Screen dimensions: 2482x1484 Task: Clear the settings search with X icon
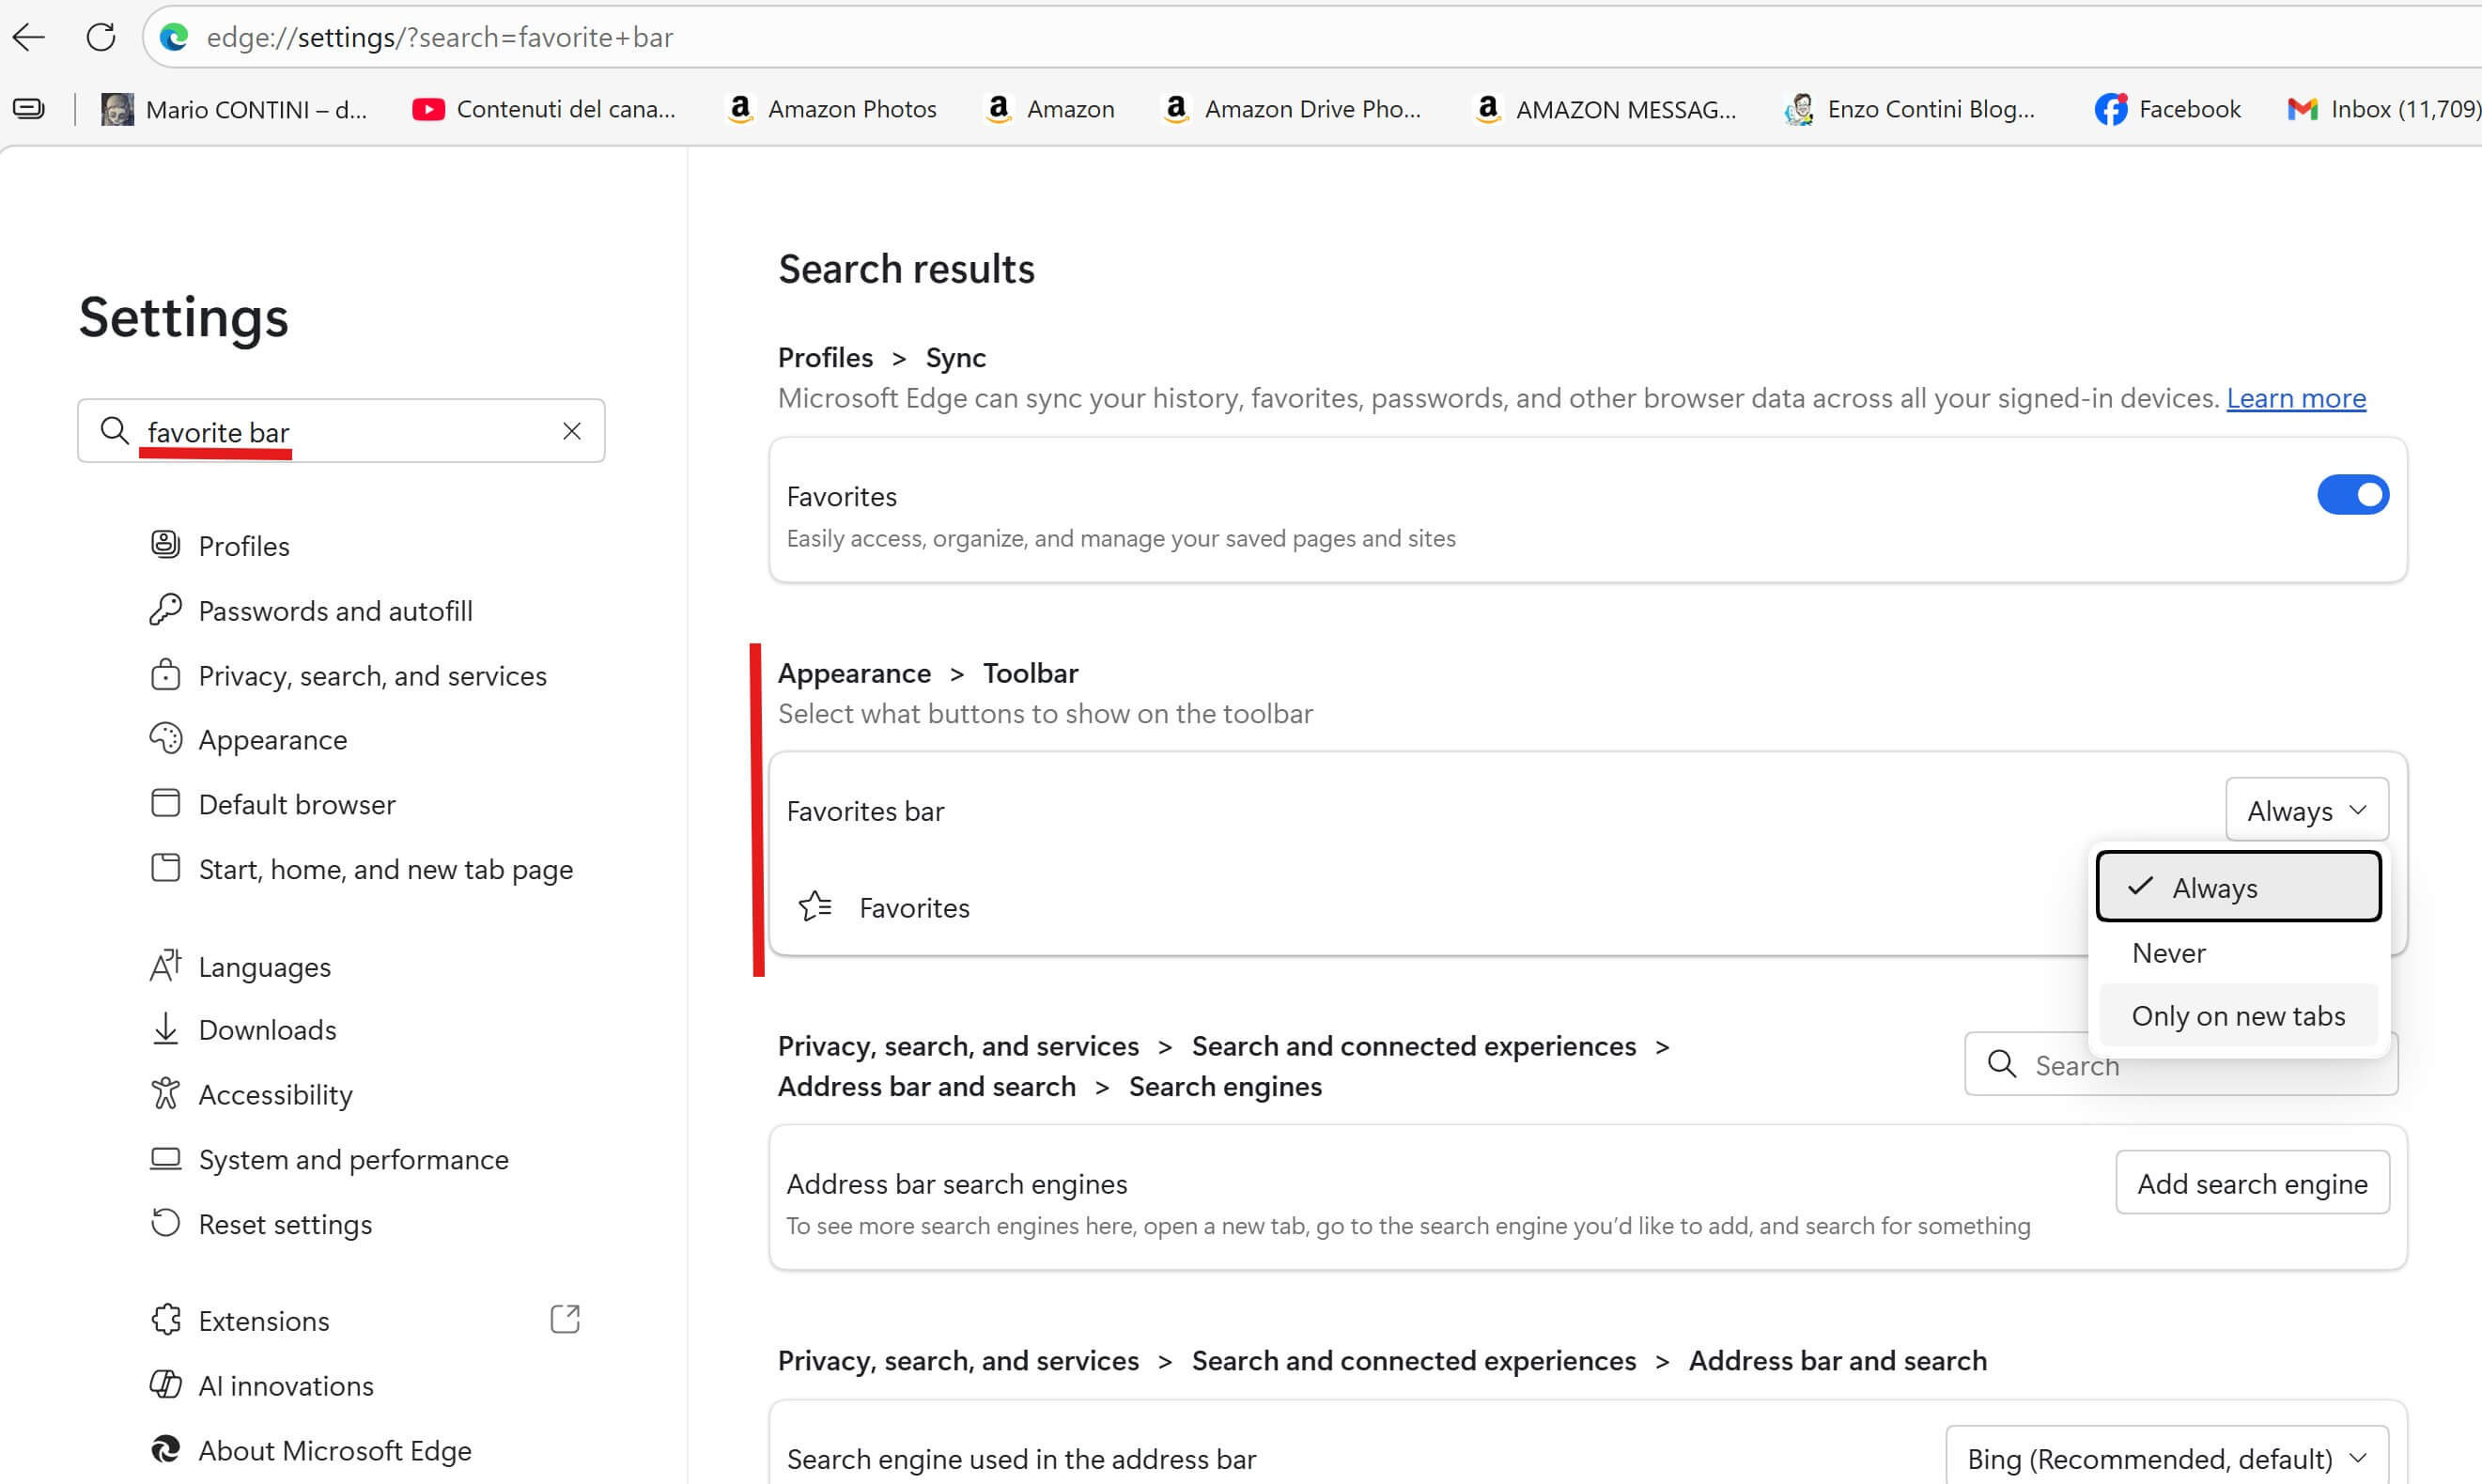(571, 431)
